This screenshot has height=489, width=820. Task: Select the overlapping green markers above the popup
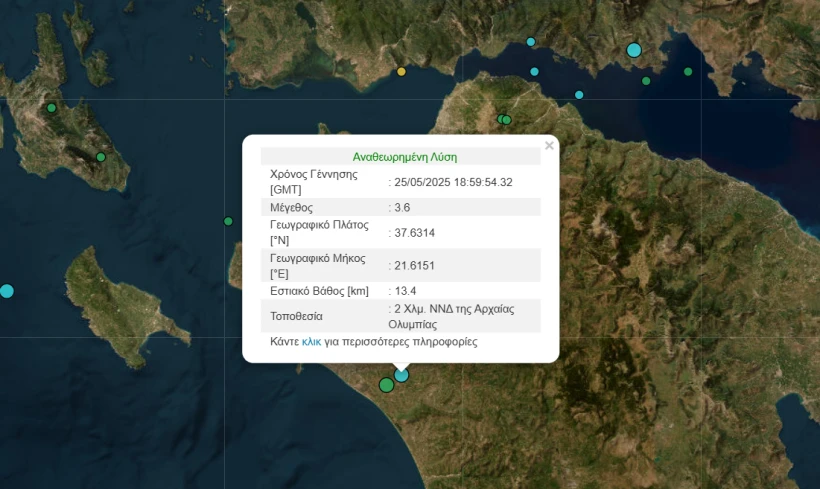[x=505, y=120]
